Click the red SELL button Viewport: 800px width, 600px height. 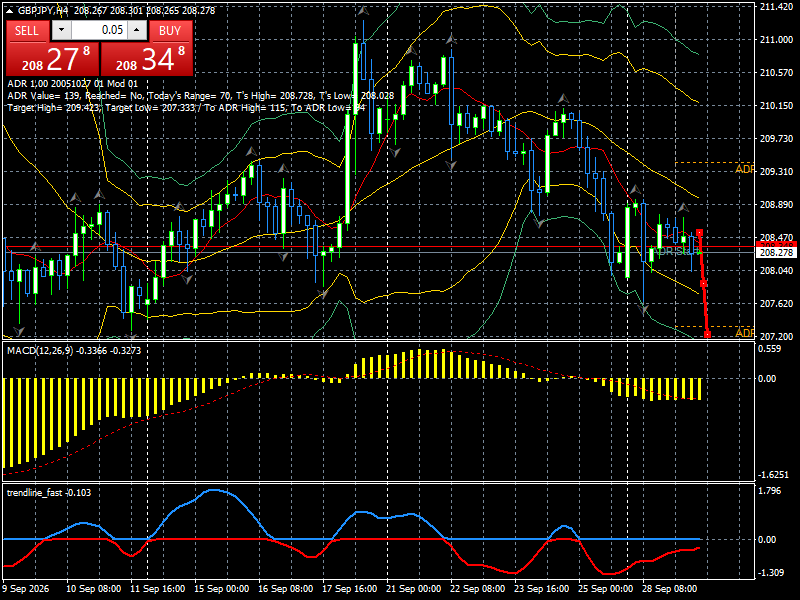tap(28, 31)
